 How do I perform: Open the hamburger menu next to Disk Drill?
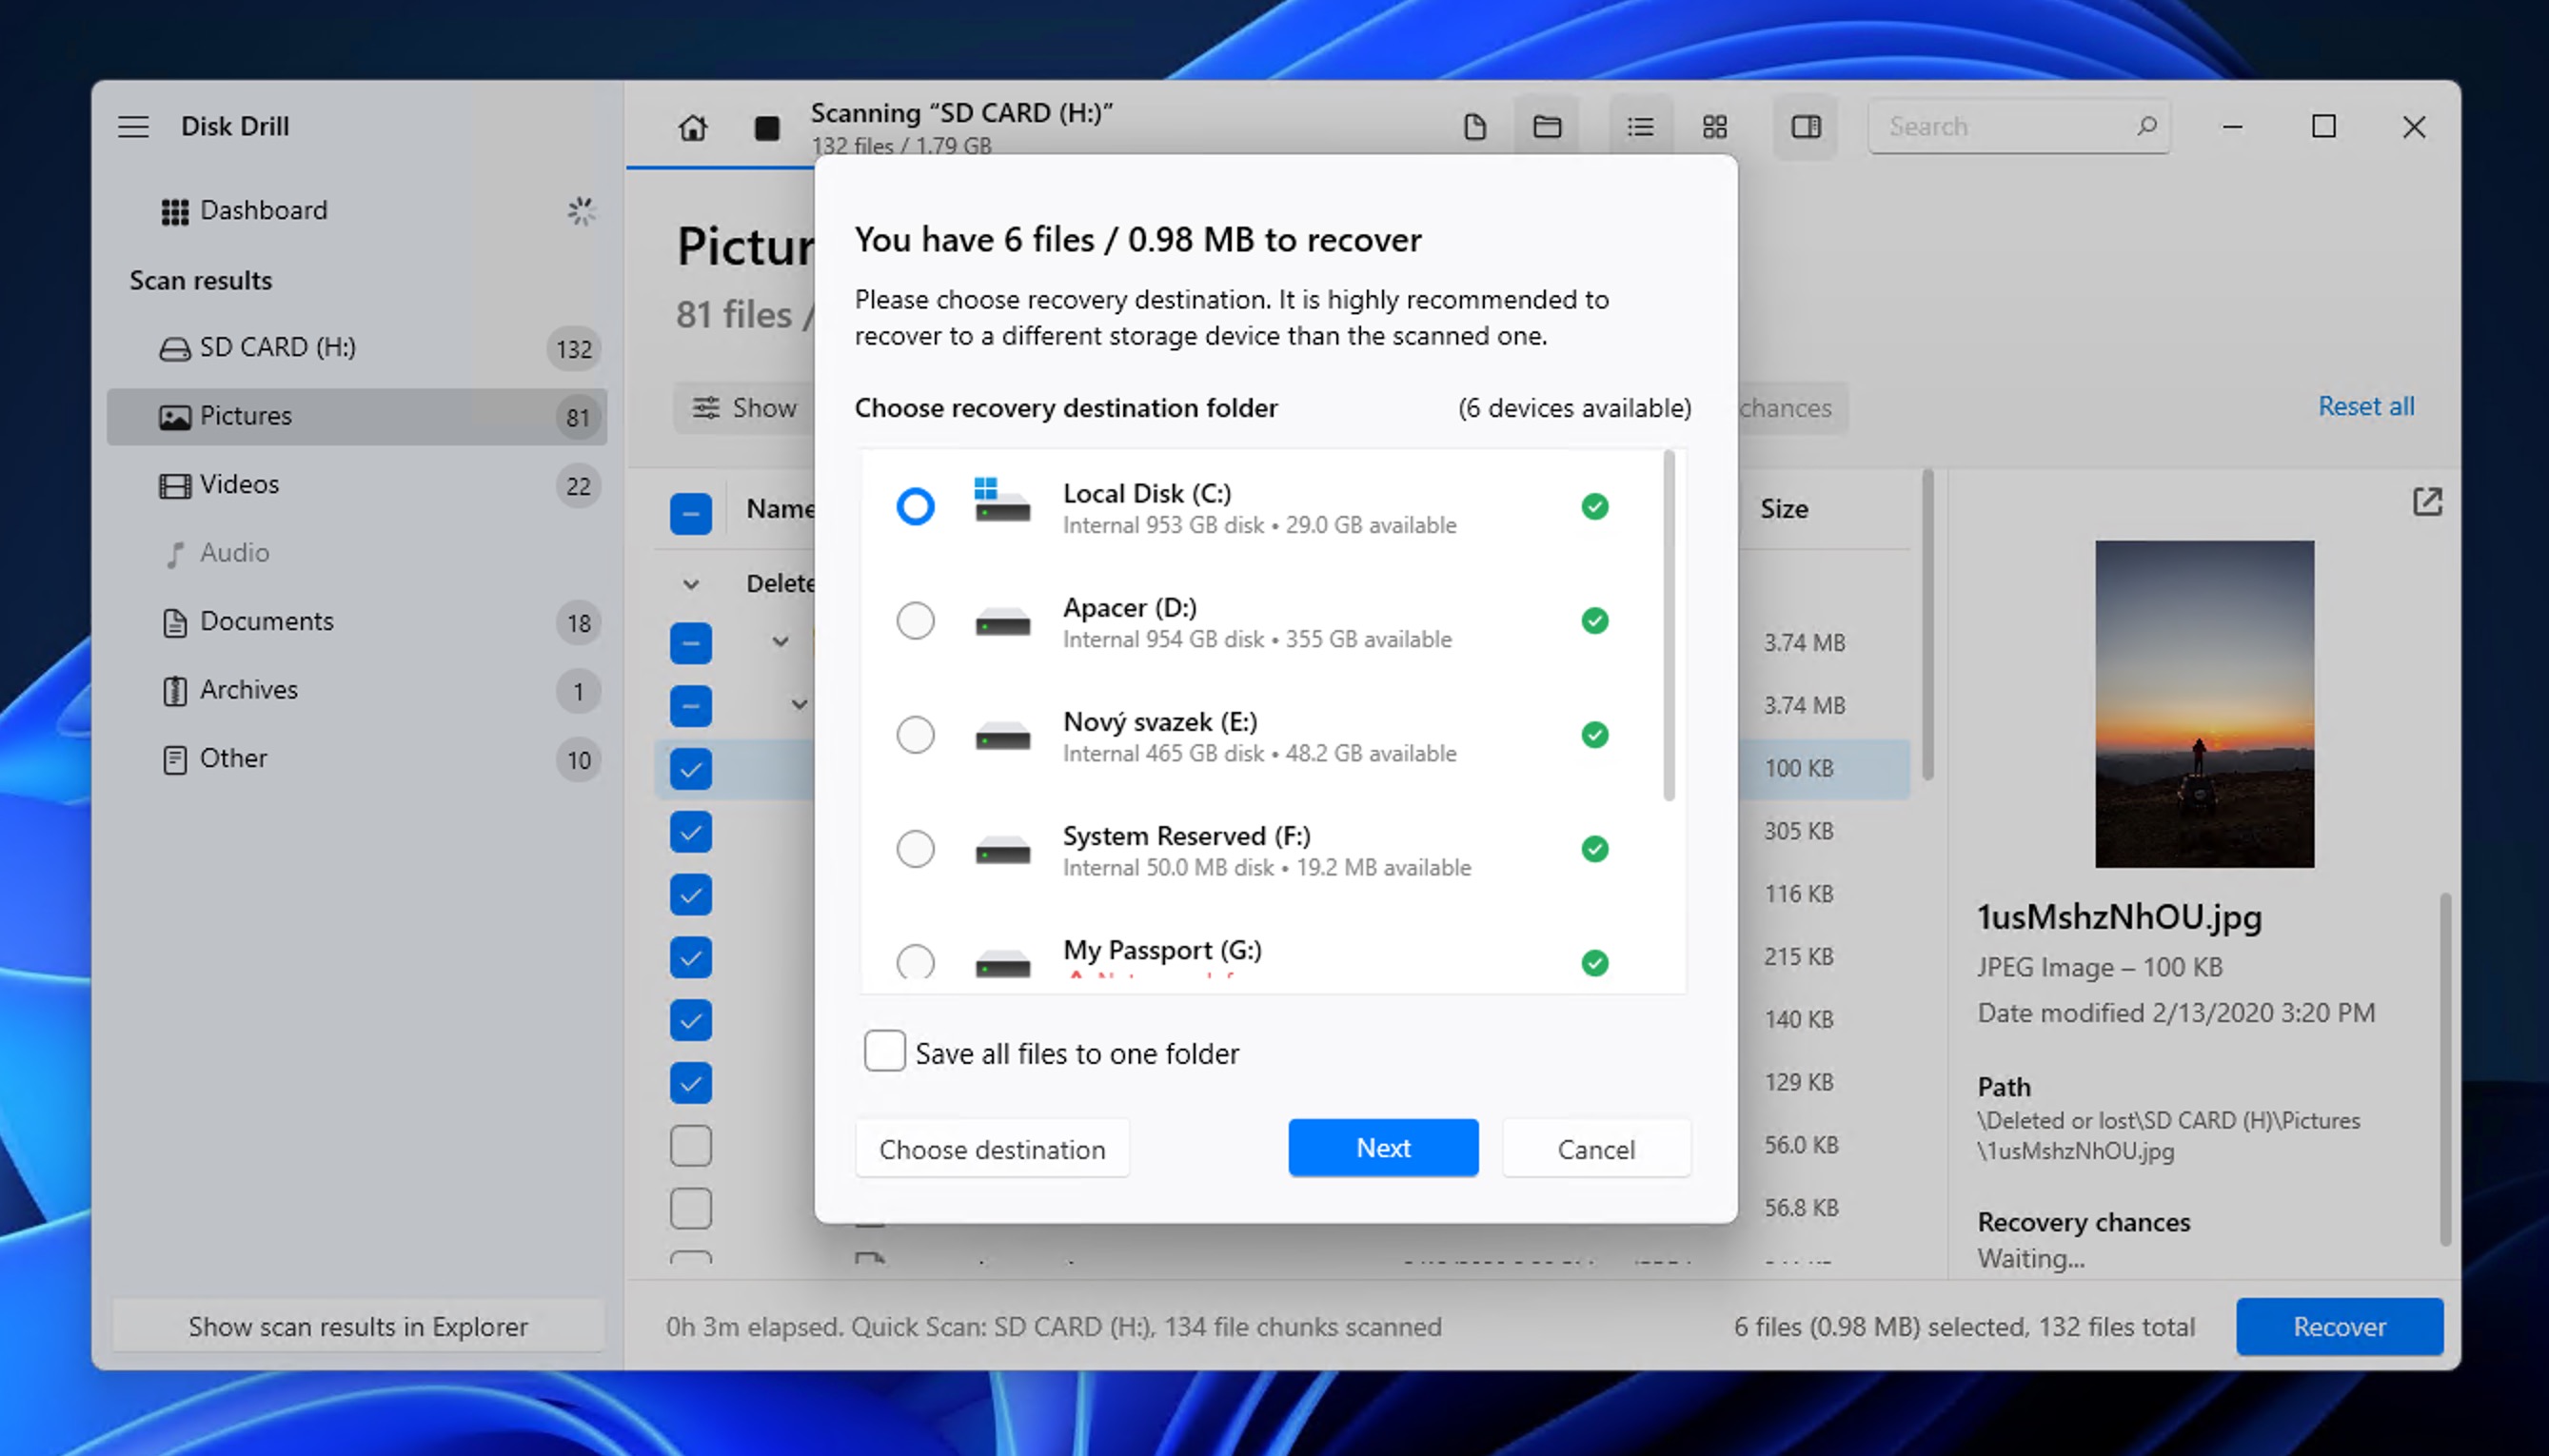pos(133,126)
